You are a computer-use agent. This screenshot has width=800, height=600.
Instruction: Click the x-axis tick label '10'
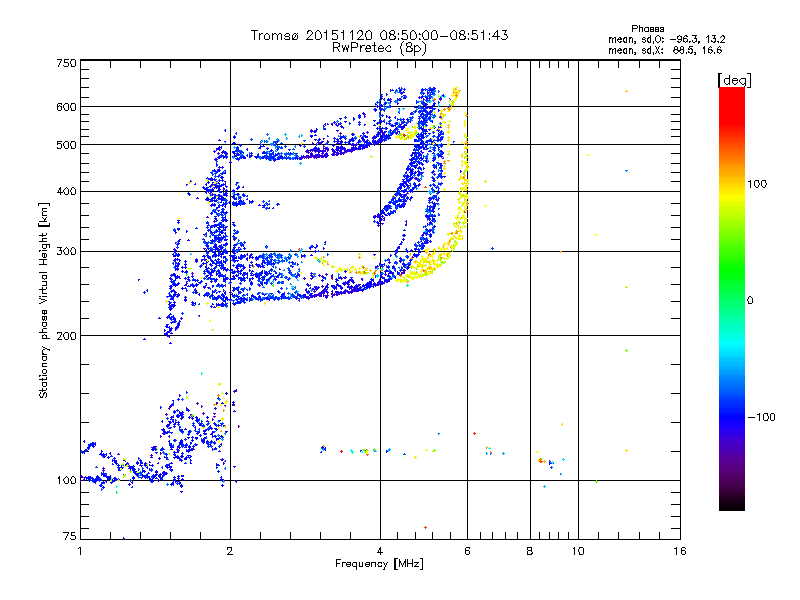pos(578,551)
